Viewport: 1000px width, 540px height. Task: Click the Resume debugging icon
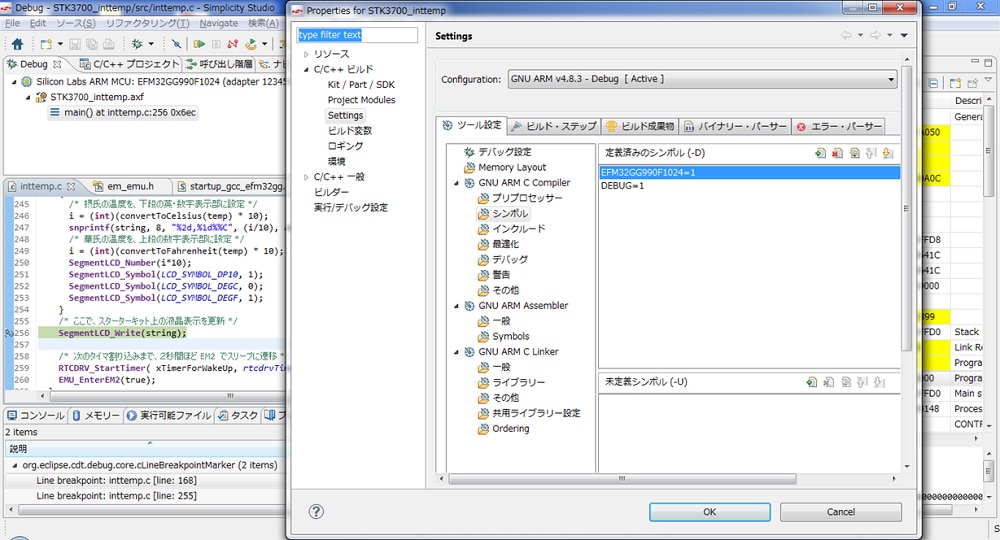tap(199, 44)
